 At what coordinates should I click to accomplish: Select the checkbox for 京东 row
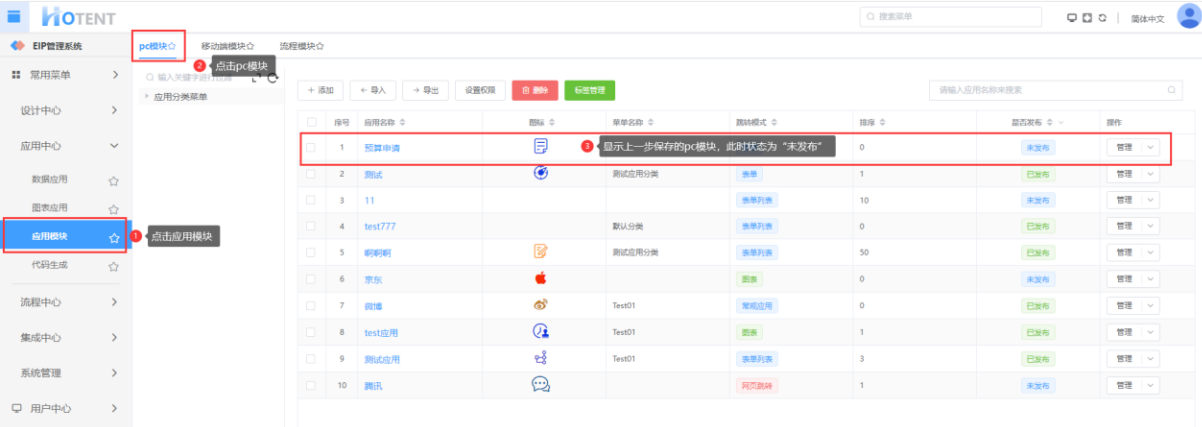(x=311, y=279)
